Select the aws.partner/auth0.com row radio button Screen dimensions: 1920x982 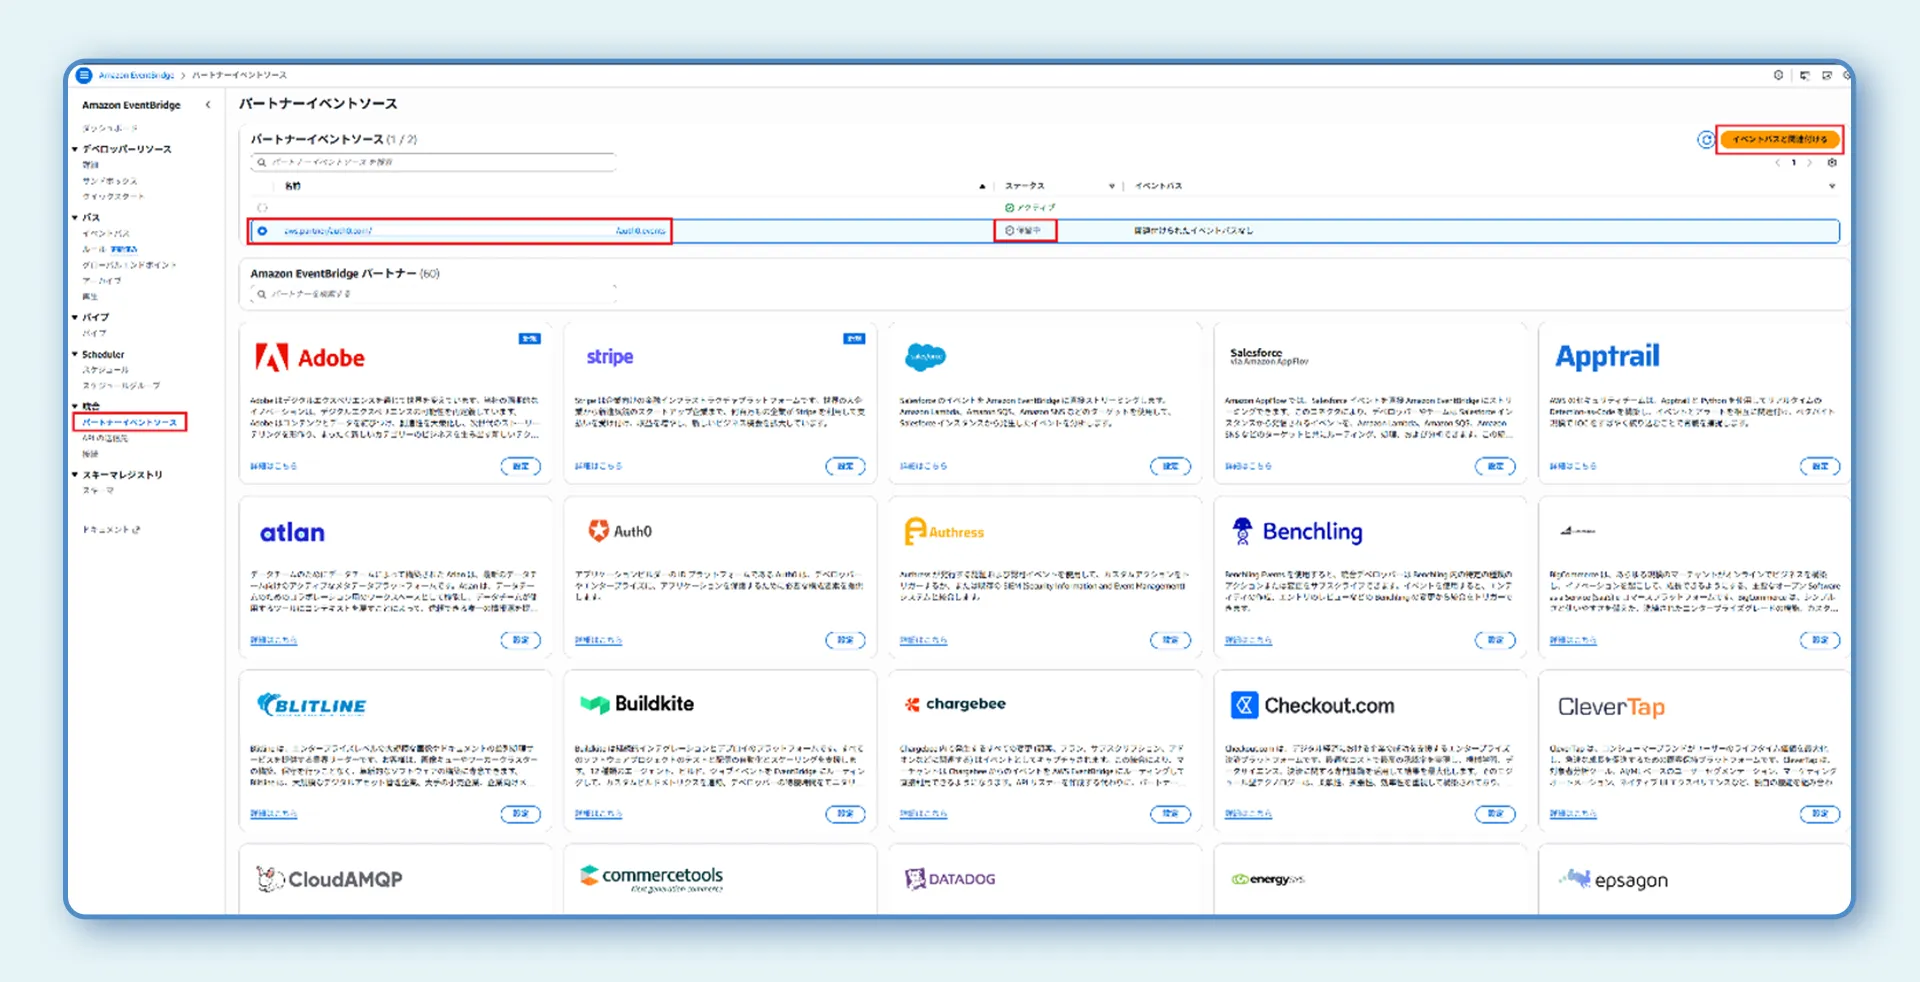tap(263, 231)
